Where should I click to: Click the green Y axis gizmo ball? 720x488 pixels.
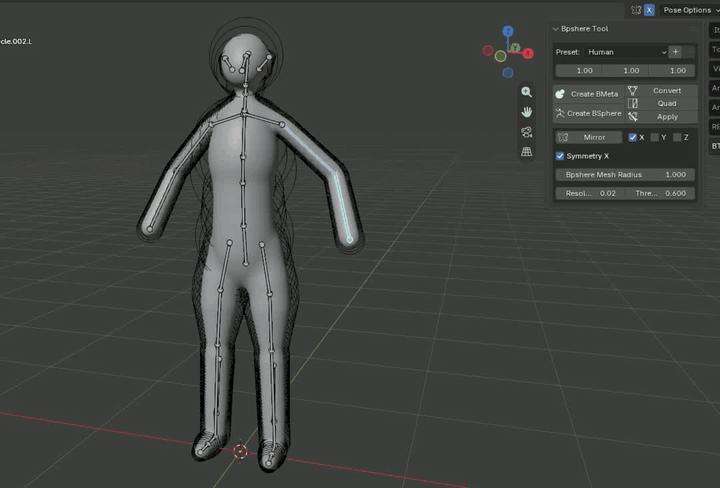(x=515, y=47)
